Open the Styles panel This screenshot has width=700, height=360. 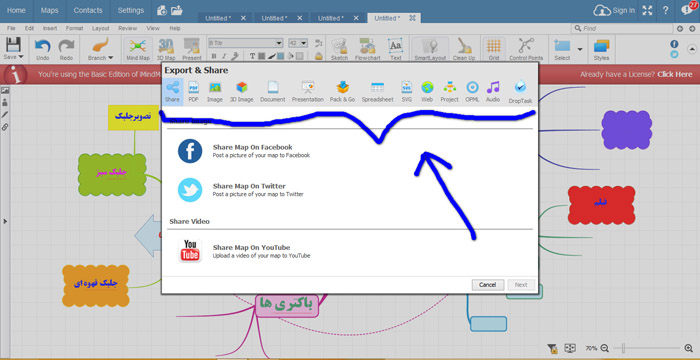click(x=601, y=49)
